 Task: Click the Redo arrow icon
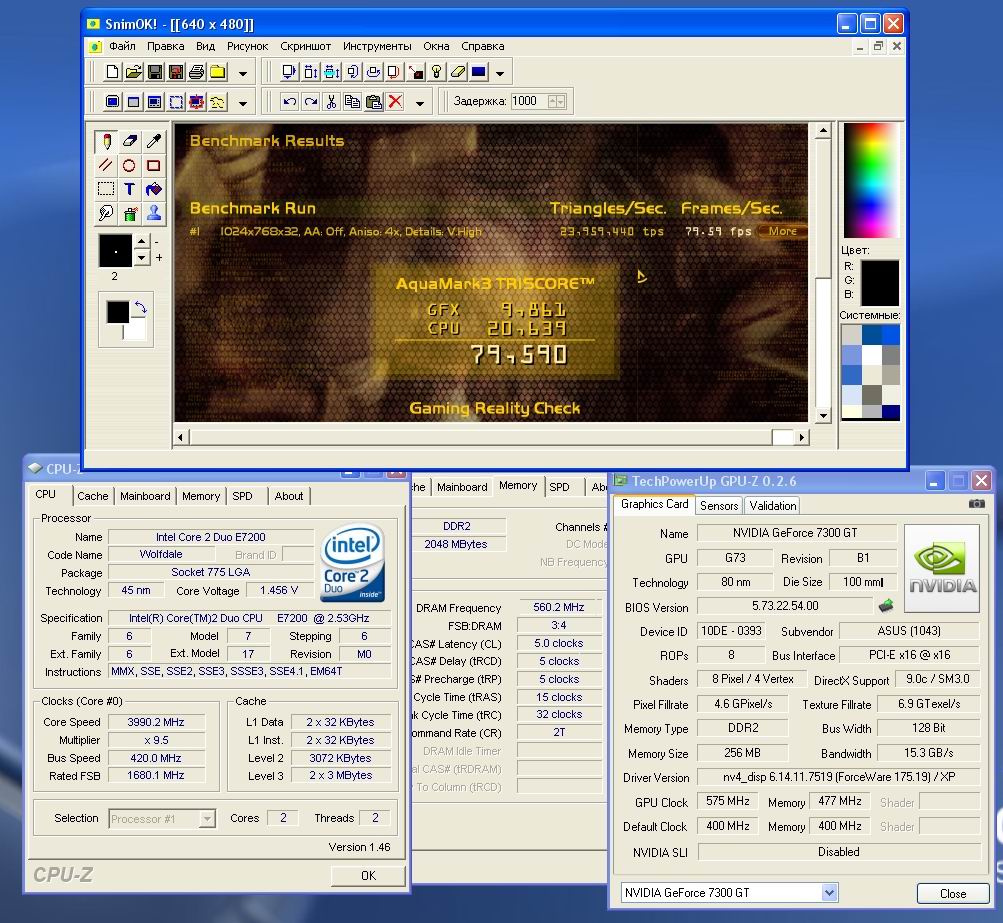(311, 102)
